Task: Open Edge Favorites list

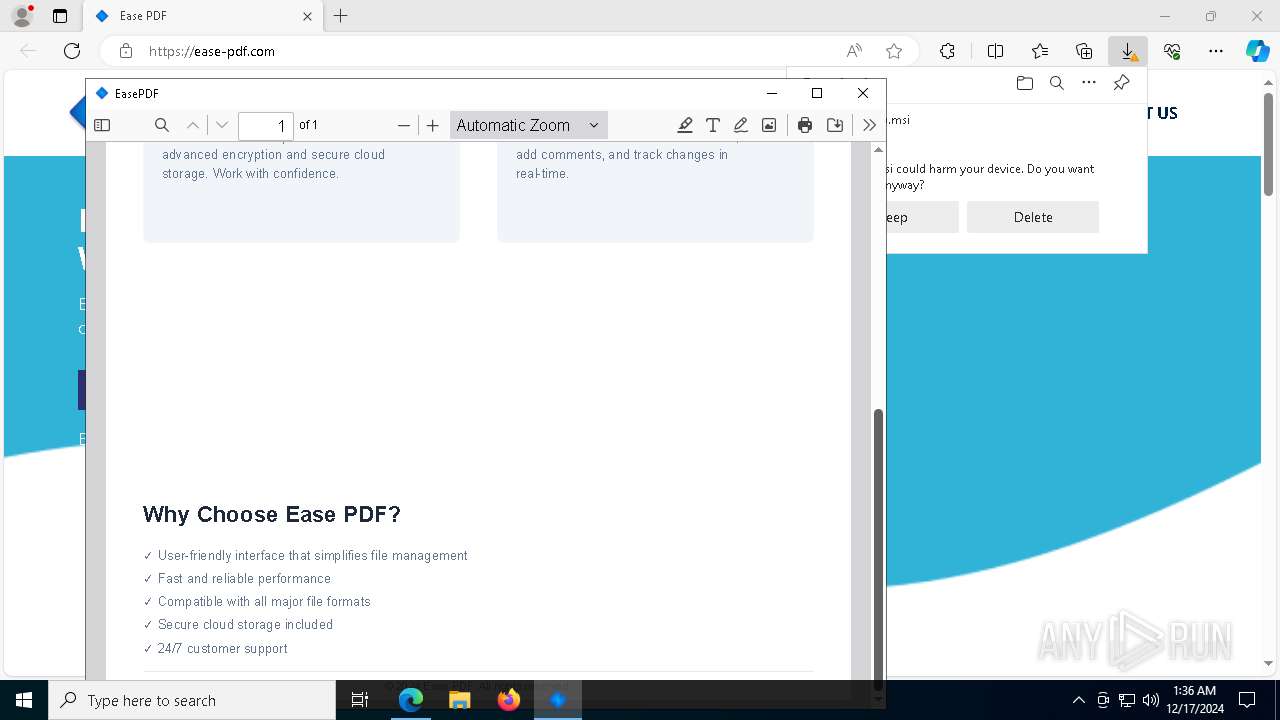Action: click(x=1040, y=51)
